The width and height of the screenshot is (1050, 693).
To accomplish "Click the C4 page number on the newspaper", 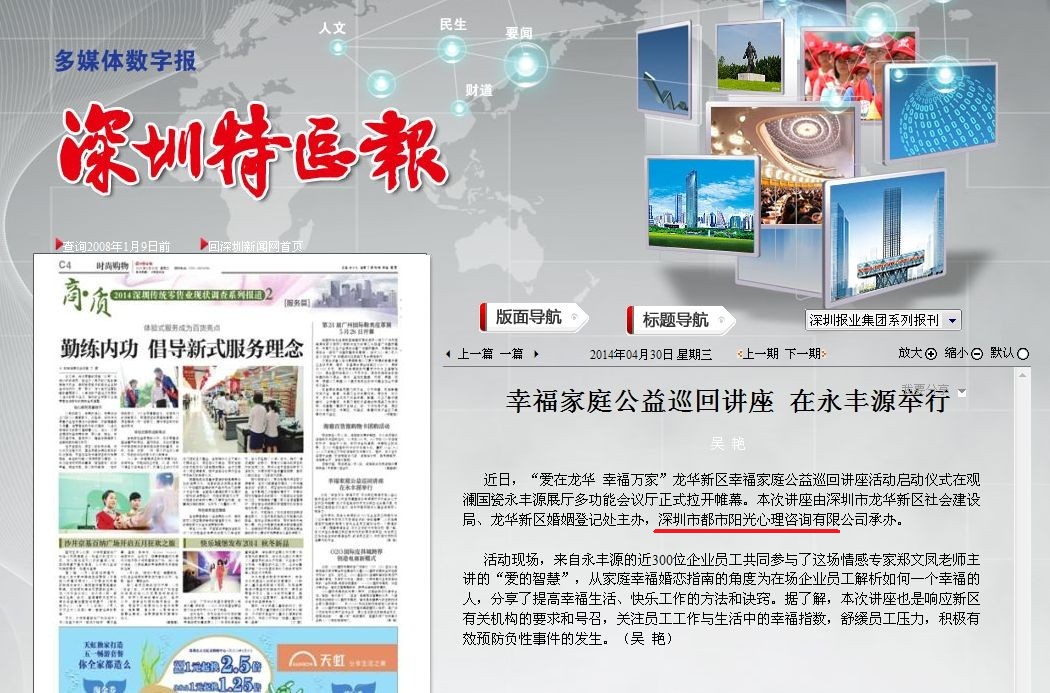I will 65,265.
